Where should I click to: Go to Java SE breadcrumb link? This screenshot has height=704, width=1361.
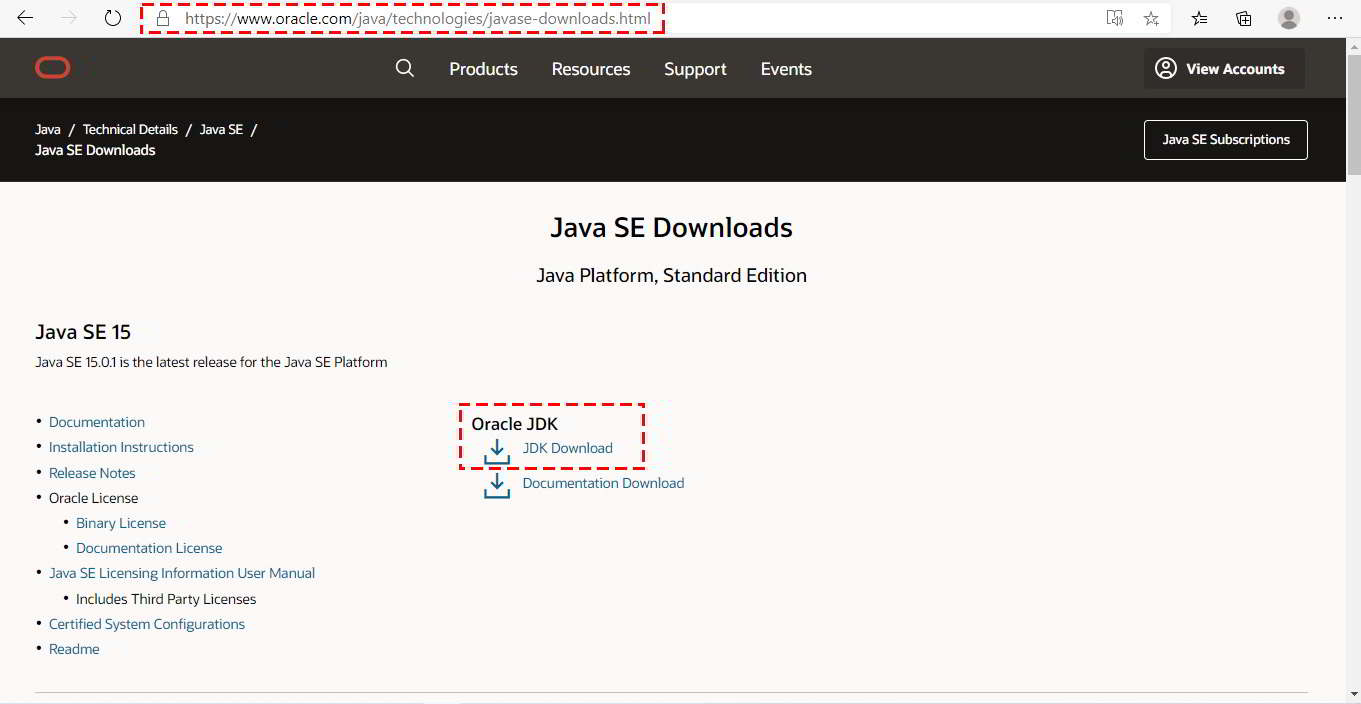221,130
